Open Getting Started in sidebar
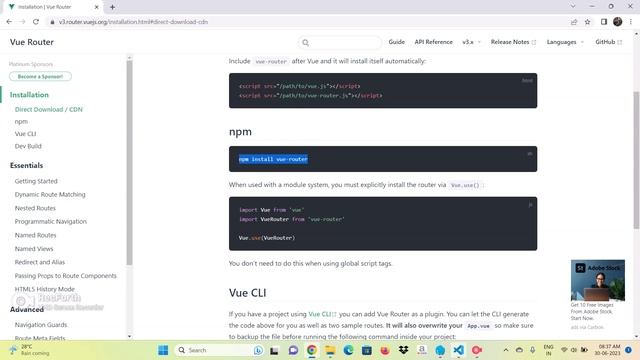 pos(36,181)
